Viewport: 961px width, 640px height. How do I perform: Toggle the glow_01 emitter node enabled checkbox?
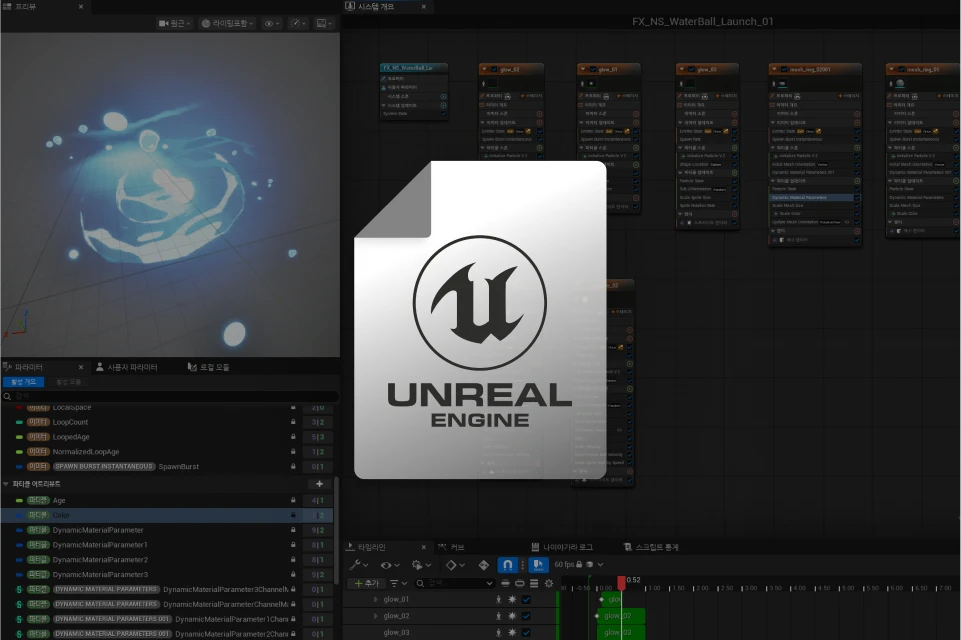pos(593,69)
